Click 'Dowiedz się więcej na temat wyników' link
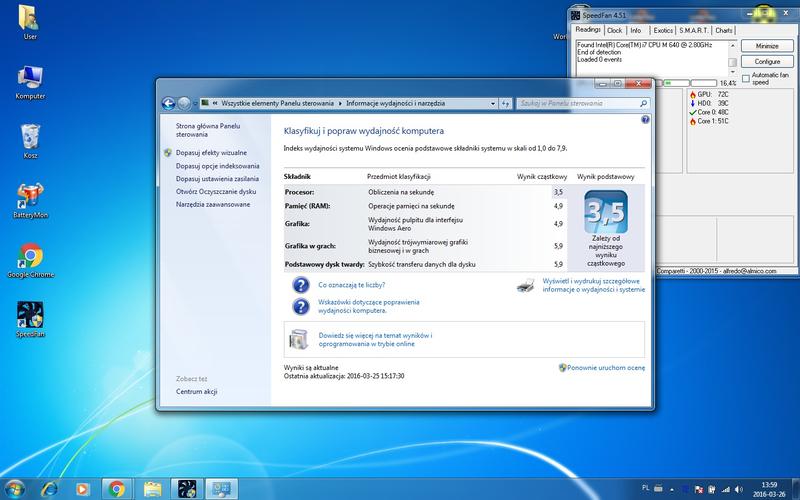 [x=375, y=340]
